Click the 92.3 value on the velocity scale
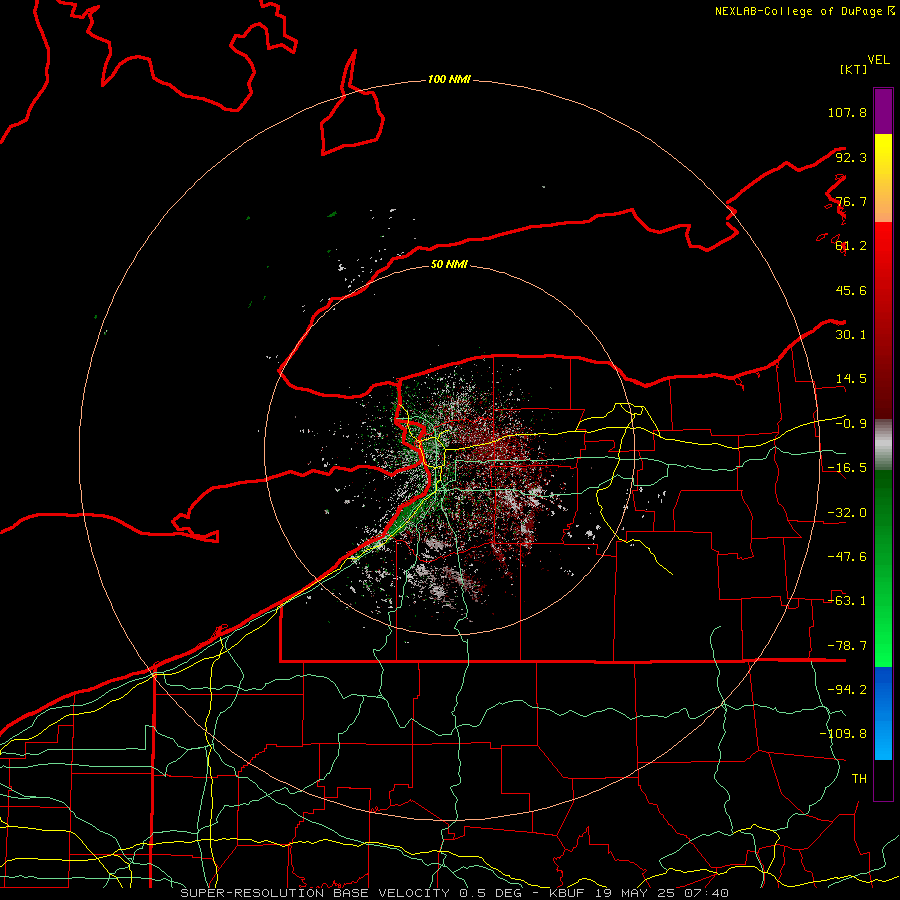This screenshot has height=900, width=900. 851,157
